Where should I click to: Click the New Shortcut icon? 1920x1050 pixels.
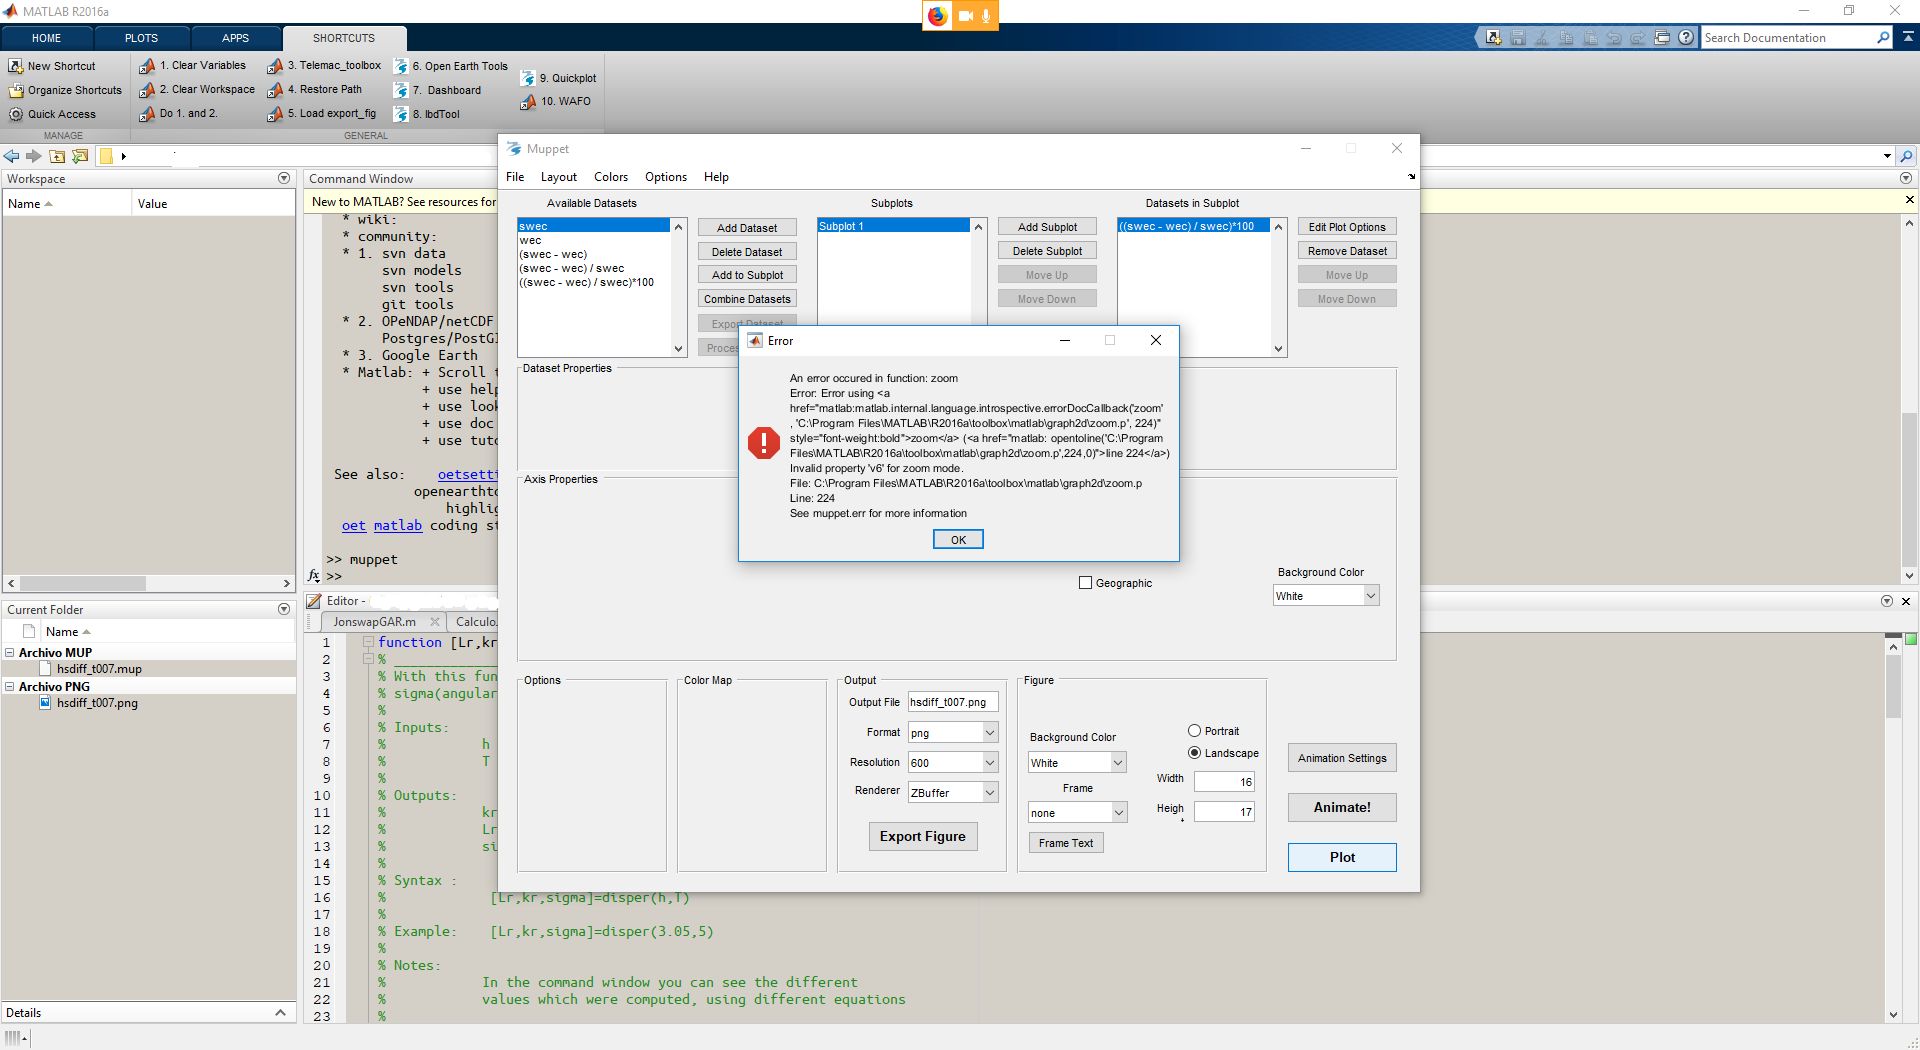pos(16,66)
